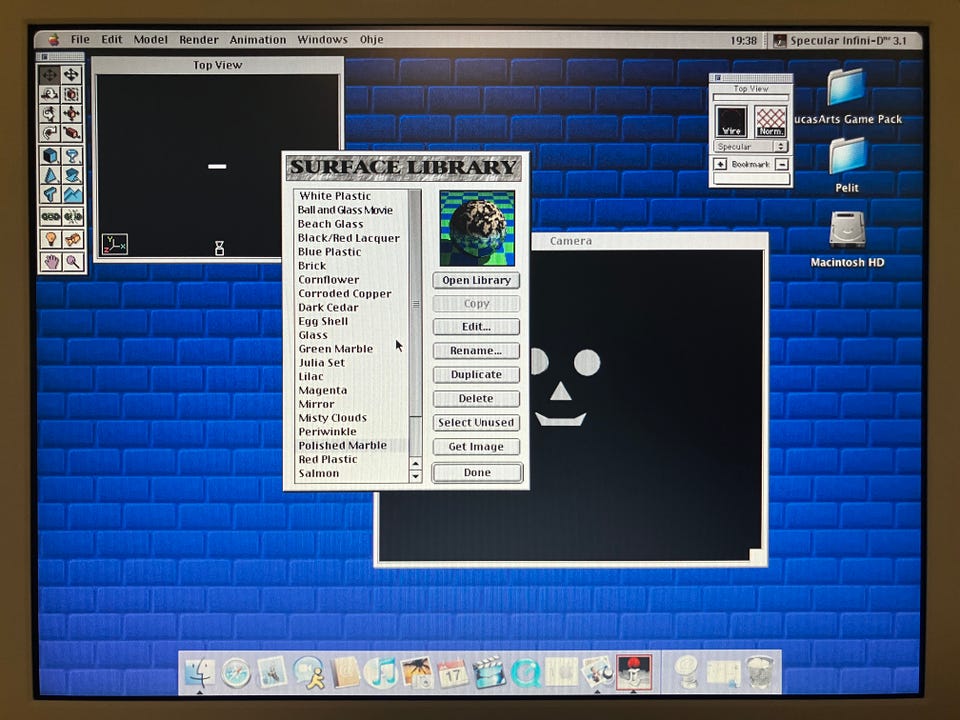Open the LucasArts Game Pack folder
This screenshot has width=960, height=720.
[847, 87]
